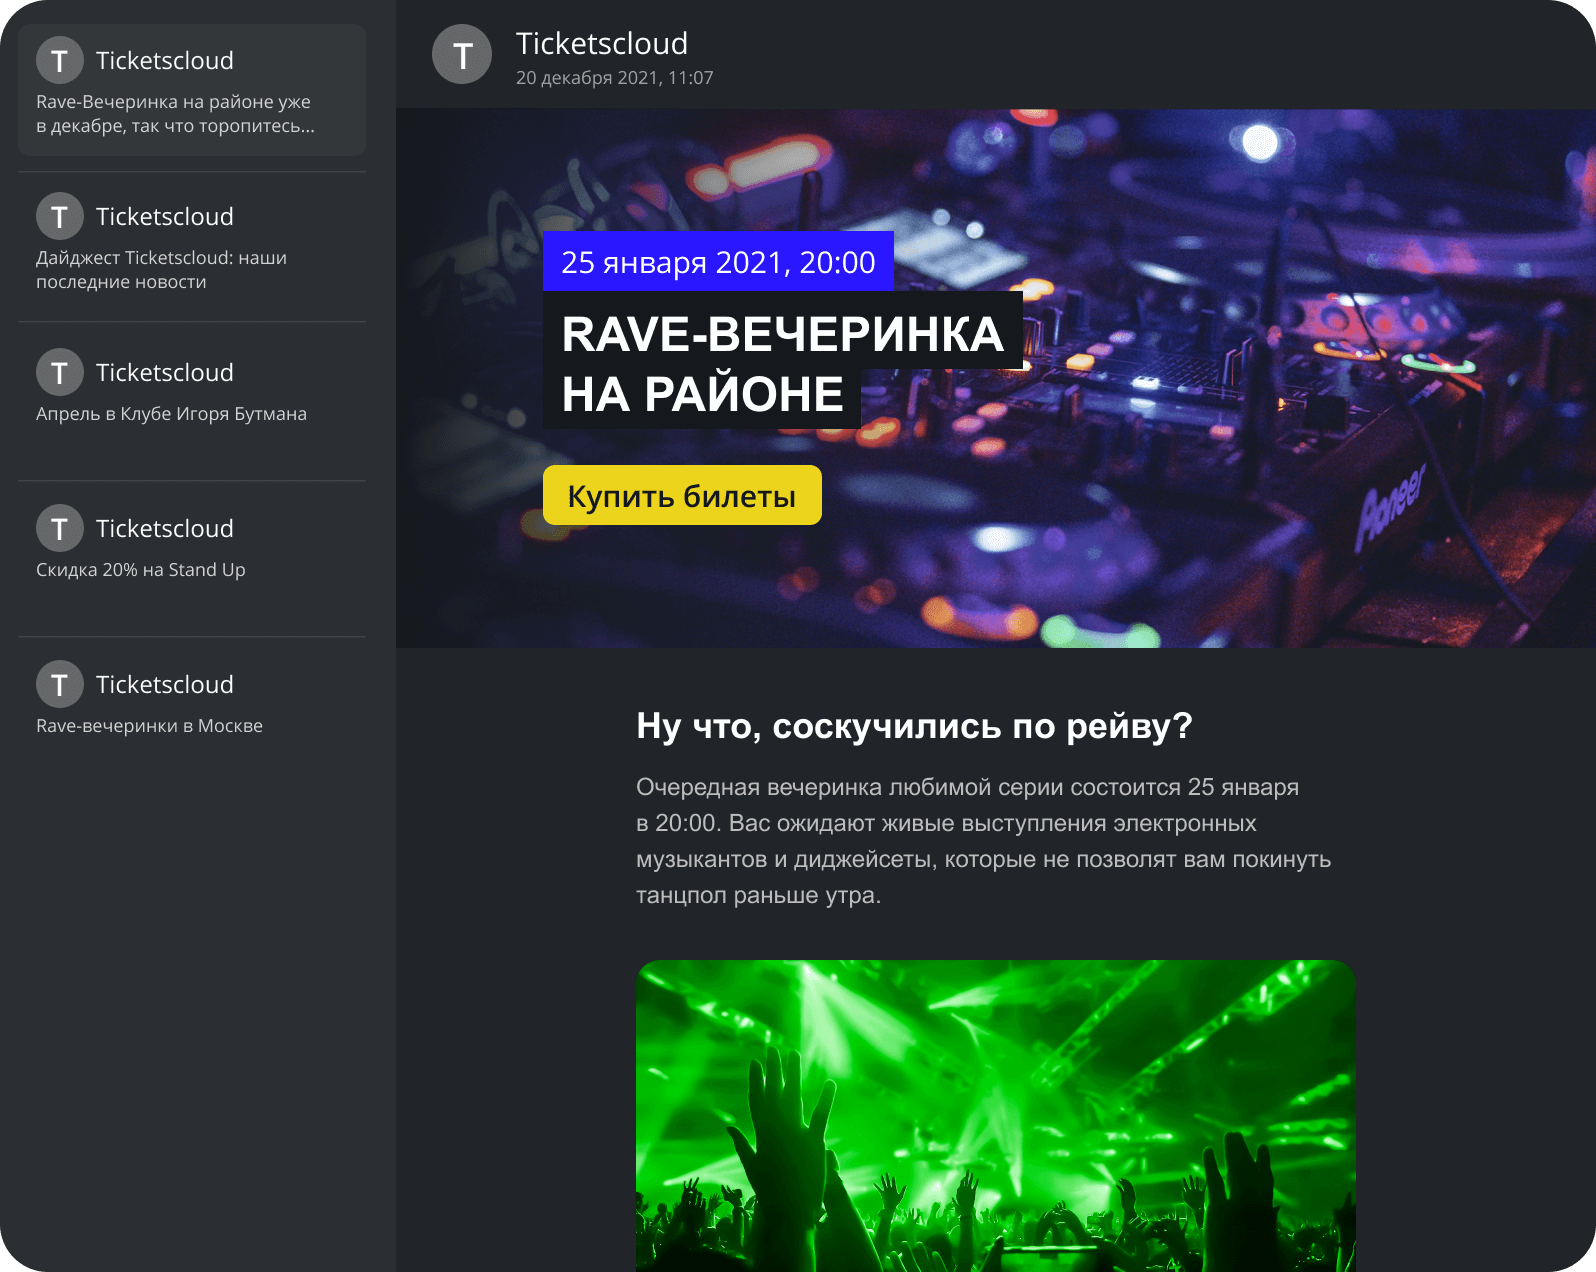Click the banner title RAVE-ВЕЧЕРИНКА
This screenshot has height=1272, width=1596.
[783, 333]
